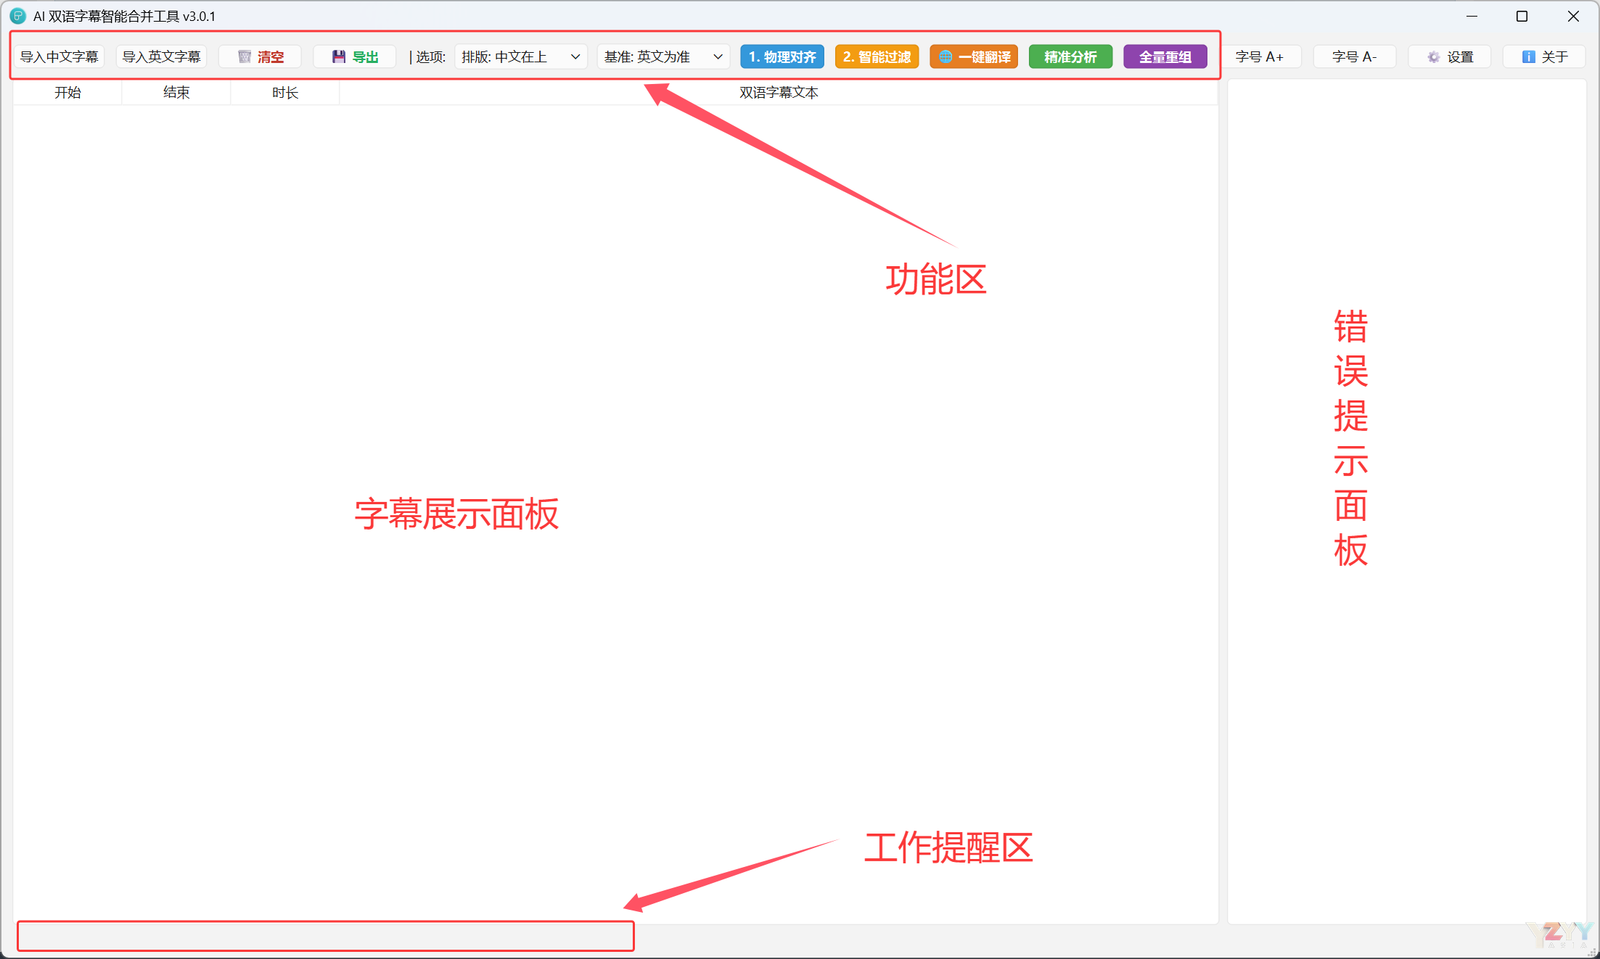Click the 开始 column header
This screenshot has height=959, width=1600.
[x=67, y=93]
